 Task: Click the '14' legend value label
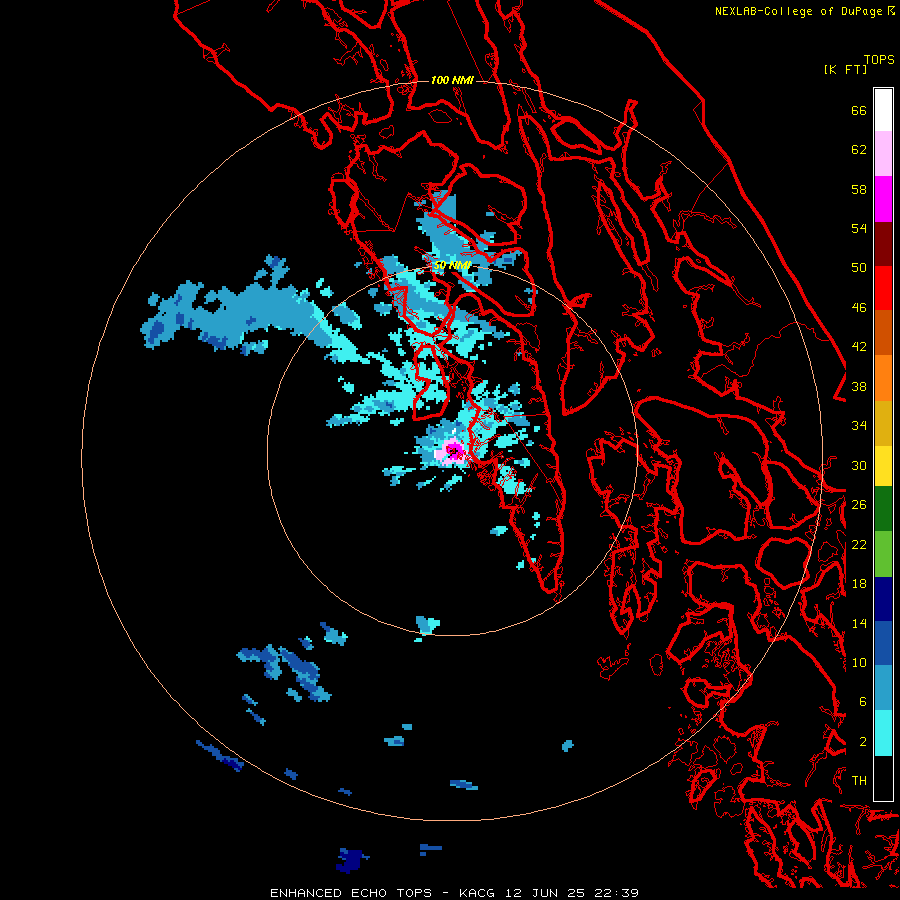[x=859, y=623]
